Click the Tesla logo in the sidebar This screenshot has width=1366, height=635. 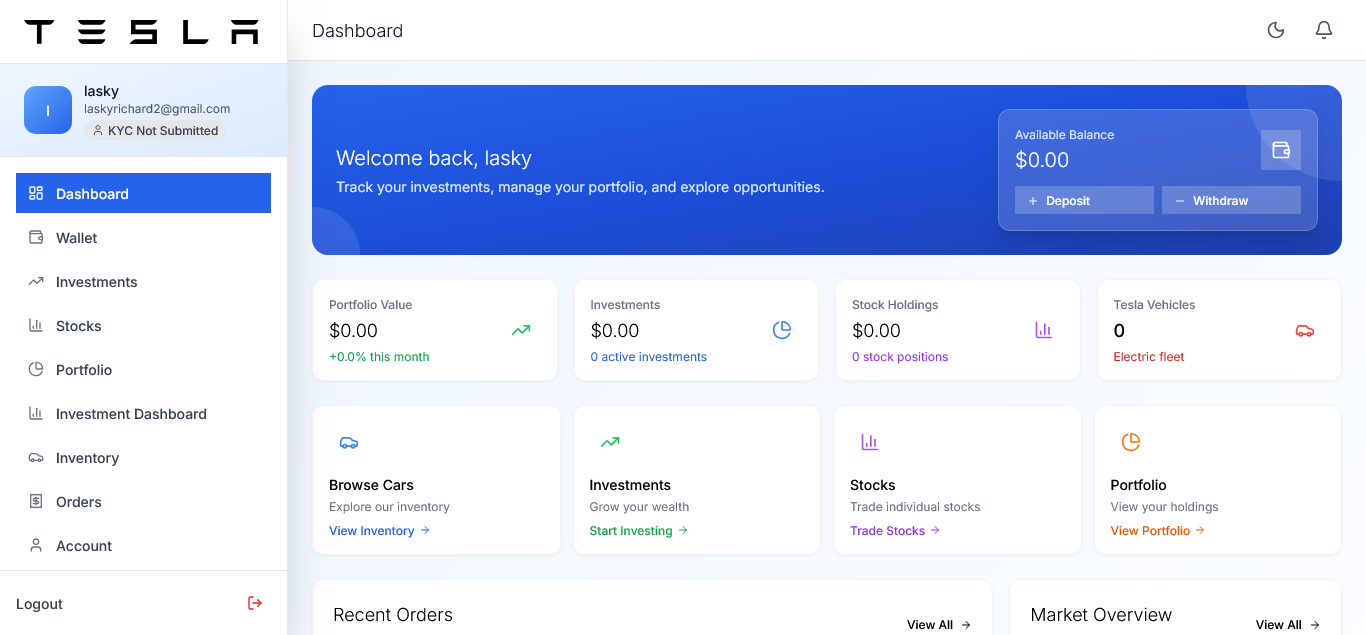click(142, 32)
